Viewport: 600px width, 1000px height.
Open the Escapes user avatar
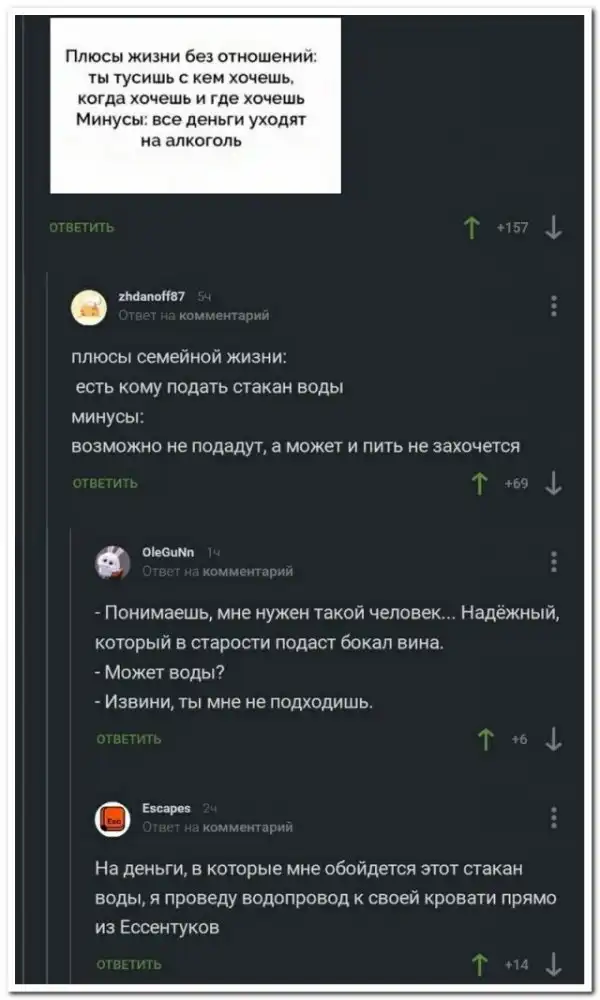click(x=112, y=819)
